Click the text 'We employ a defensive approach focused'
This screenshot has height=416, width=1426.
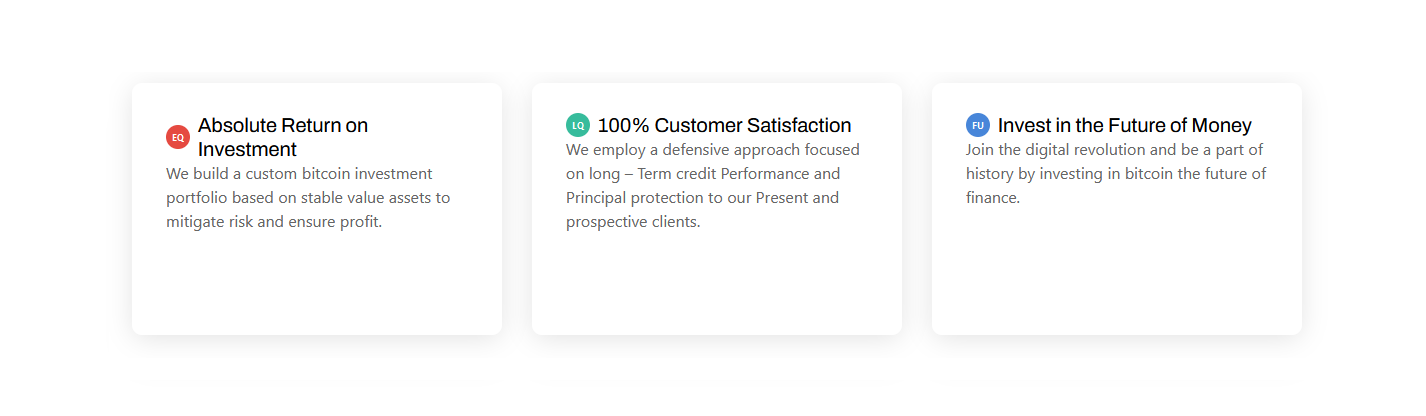click(713, 150)
